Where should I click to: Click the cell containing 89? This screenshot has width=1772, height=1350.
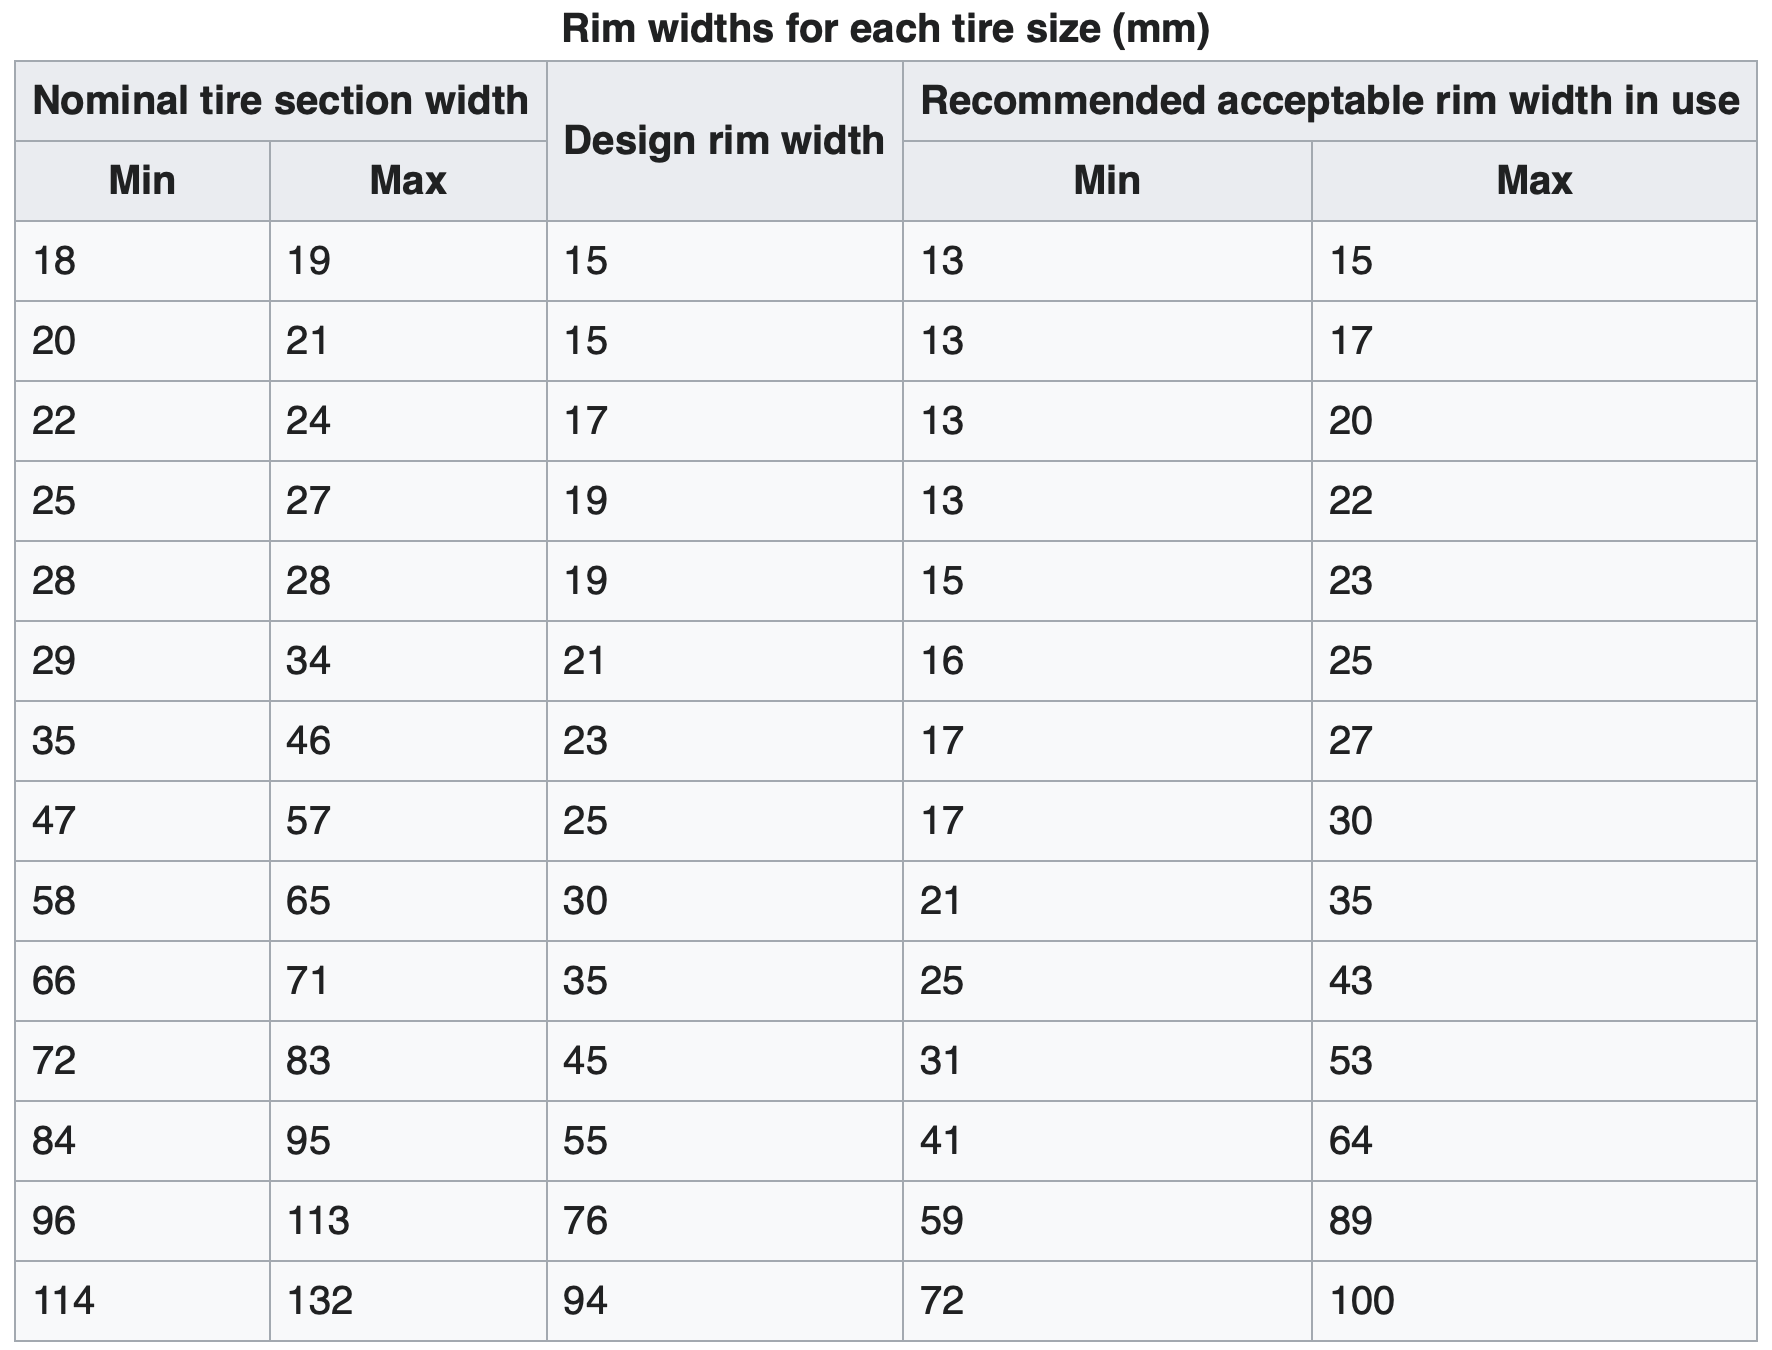(x=1350, y=1221)
